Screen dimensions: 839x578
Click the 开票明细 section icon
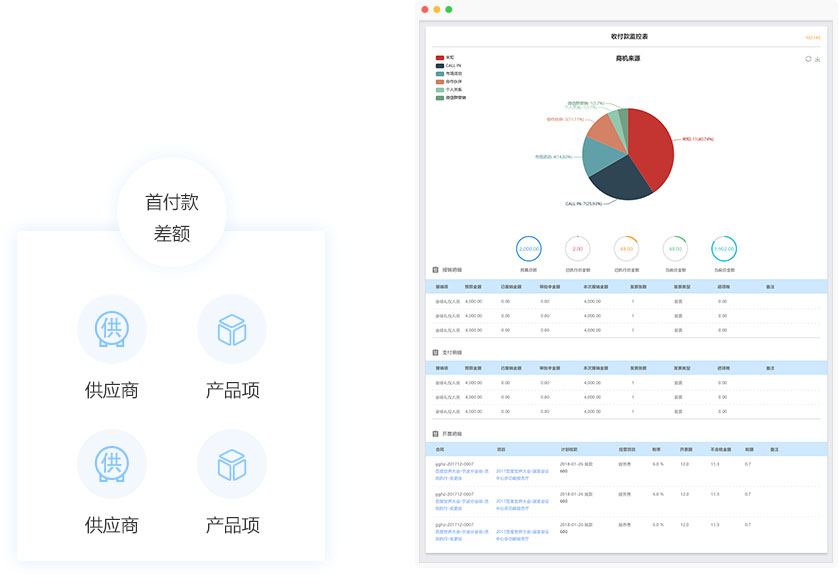point(435,434)
